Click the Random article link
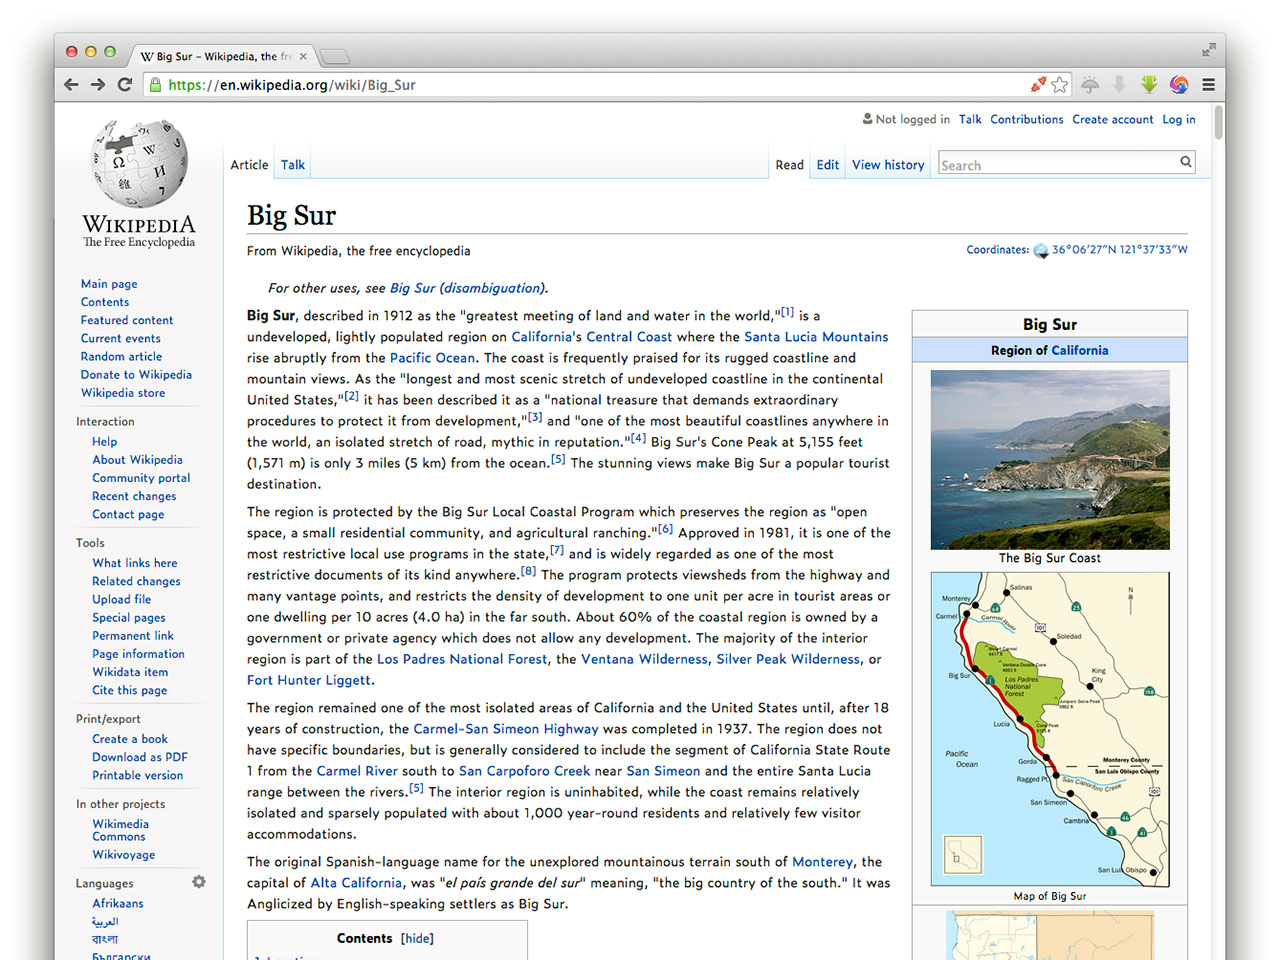Screen dimensions: 1280x960 pyautogui.click(x=121, y=356)
